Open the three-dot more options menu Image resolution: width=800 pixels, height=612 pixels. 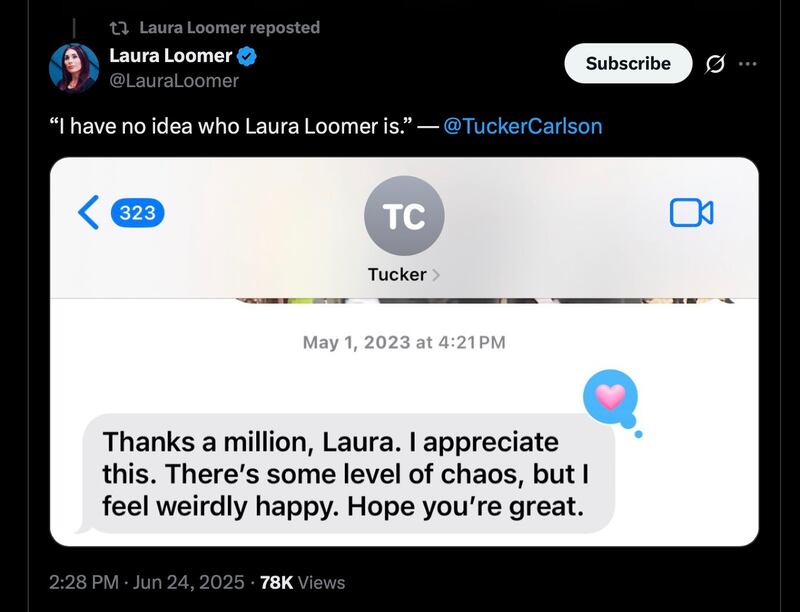pos(748,64)
